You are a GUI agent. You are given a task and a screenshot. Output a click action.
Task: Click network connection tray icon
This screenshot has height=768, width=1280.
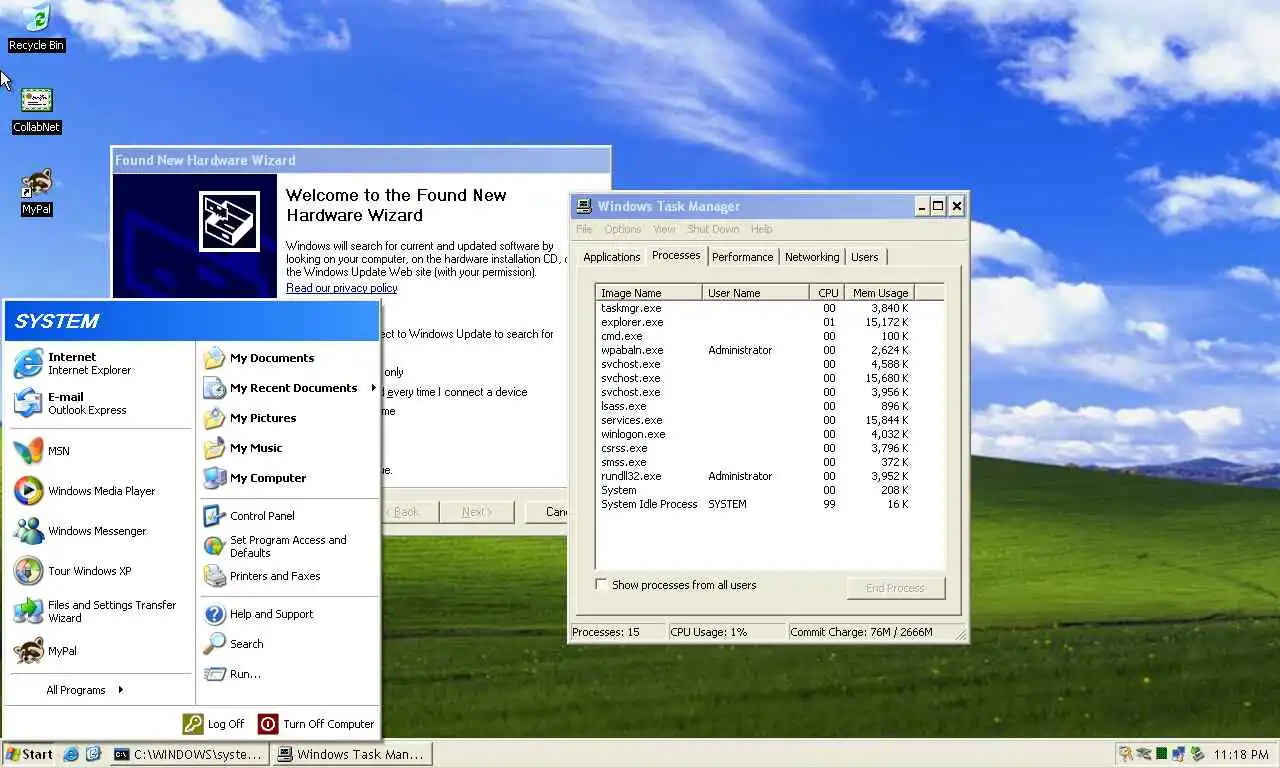pyautogui.click(x=1178, y=754)
